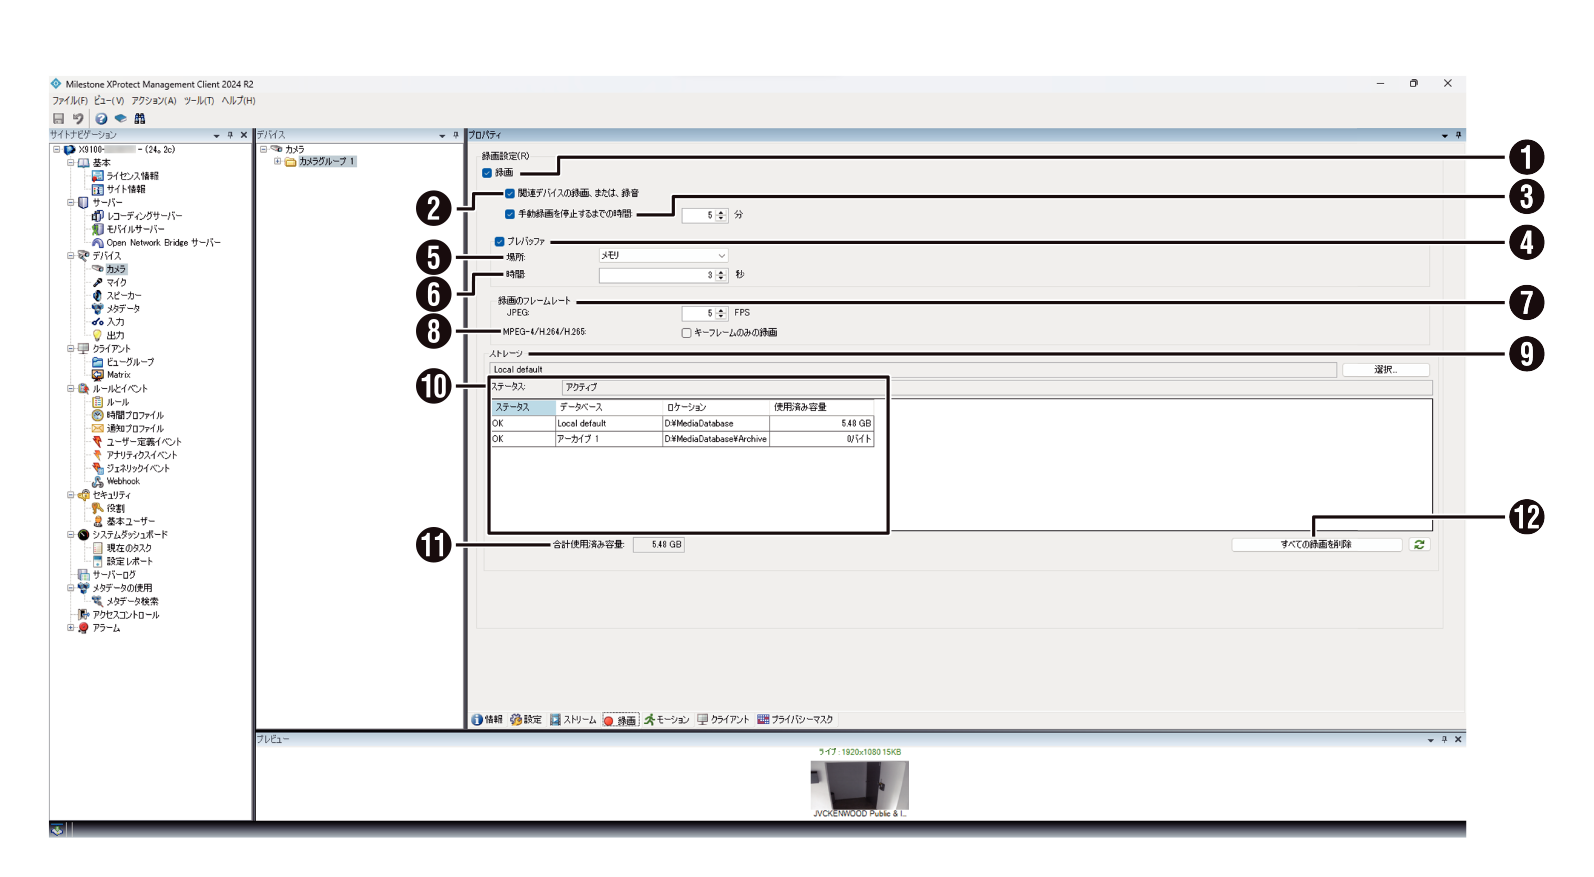Toggle the プレバッファ pre-buffer checkbox
The height and width of the screenshot is (877, 1594).
click(500, 242)
